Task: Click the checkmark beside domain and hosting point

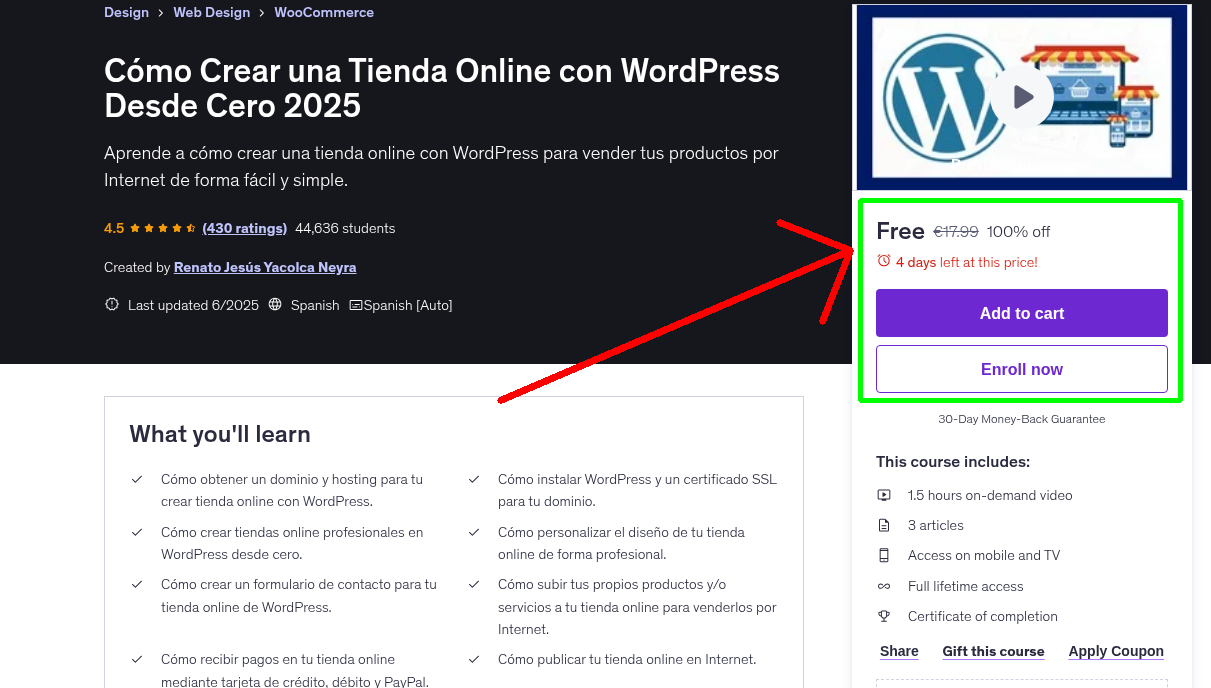Action: (137, 479)
